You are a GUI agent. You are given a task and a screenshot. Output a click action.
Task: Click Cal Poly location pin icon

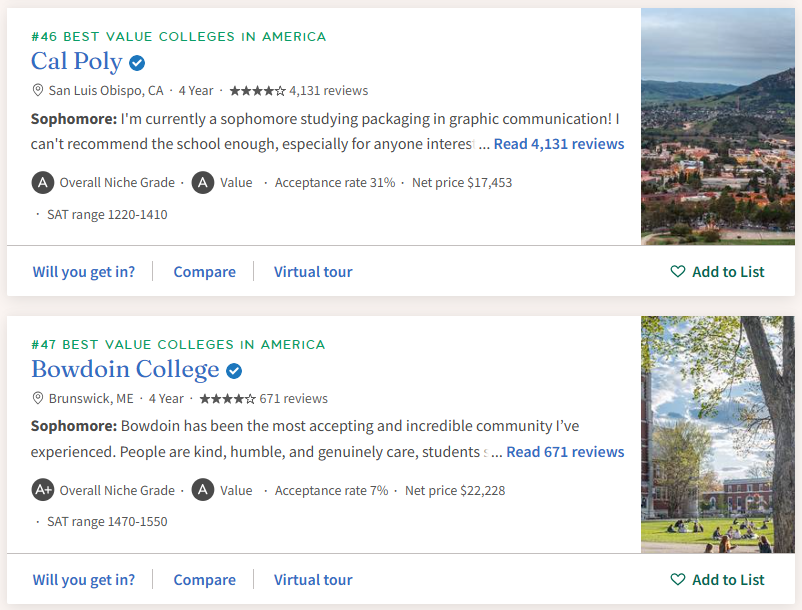[x=38, y=90]
